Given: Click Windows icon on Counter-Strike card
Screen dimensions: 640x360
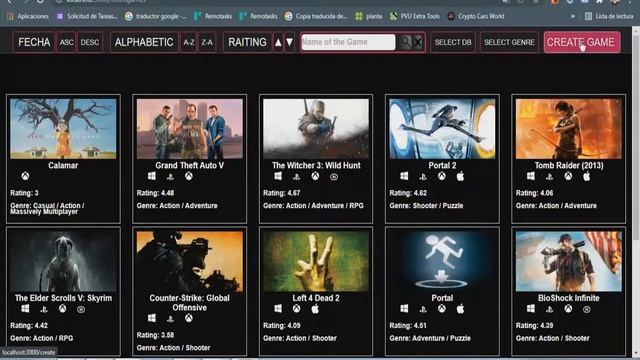Looking at the screenshot, I should [x=151, y=318].
